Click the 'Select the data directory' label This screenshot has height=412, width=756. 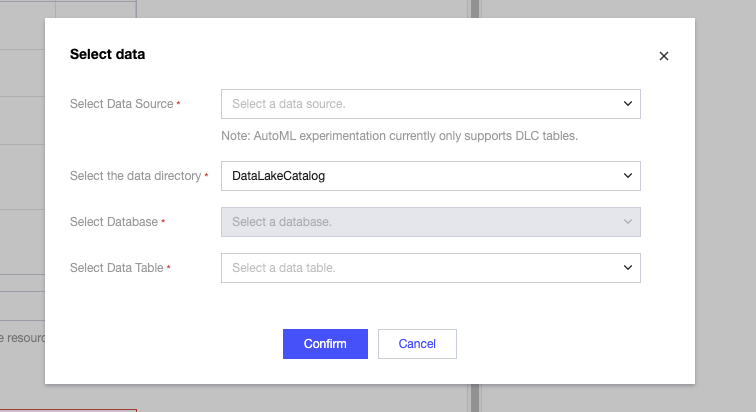[135, 176]
